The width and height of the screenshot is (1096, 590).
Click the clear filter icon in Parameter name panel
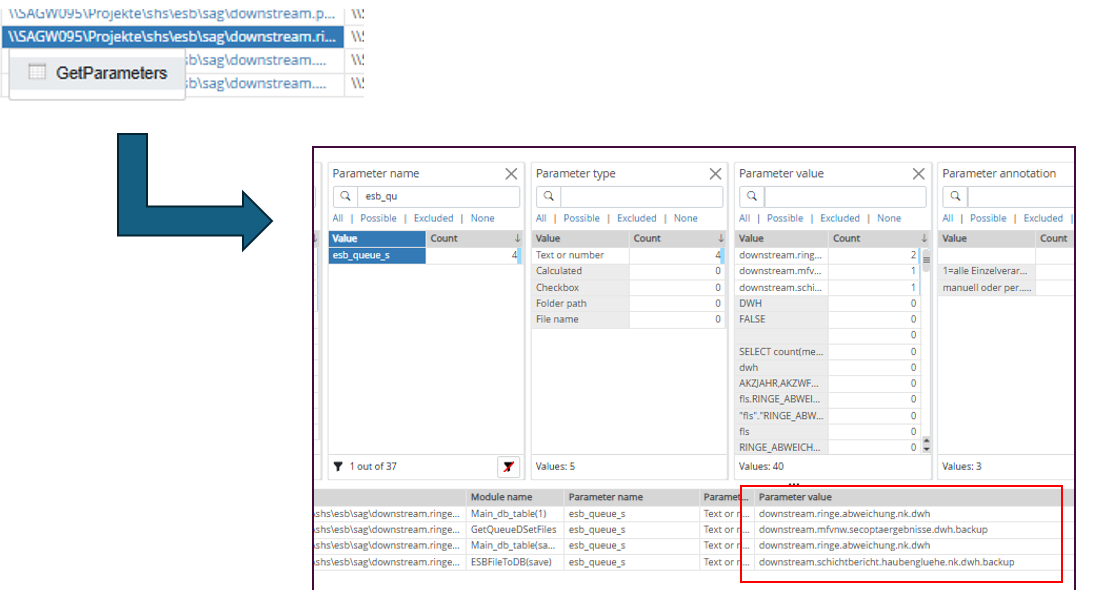508,466
